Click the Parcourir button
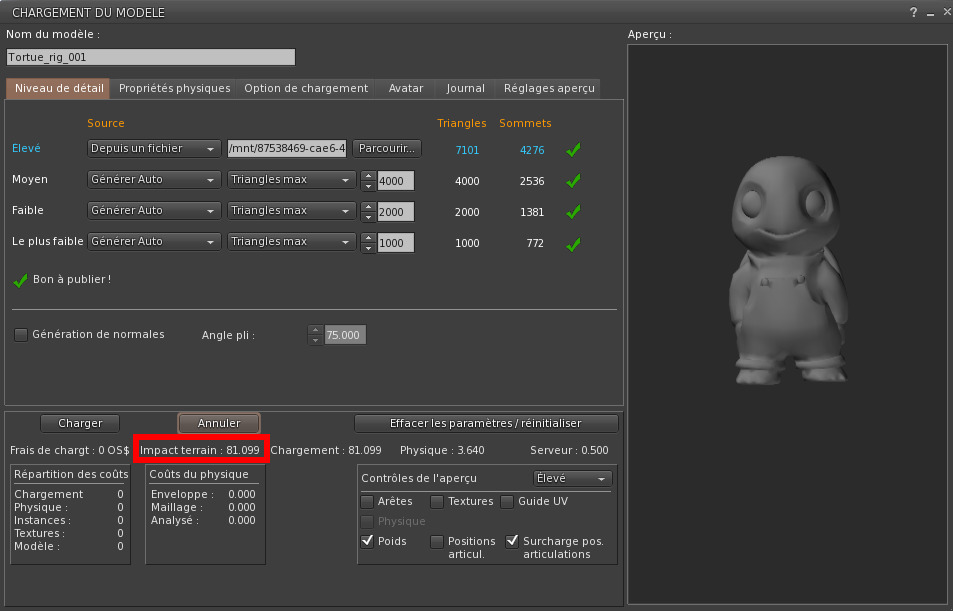 [x=387, y=149]
